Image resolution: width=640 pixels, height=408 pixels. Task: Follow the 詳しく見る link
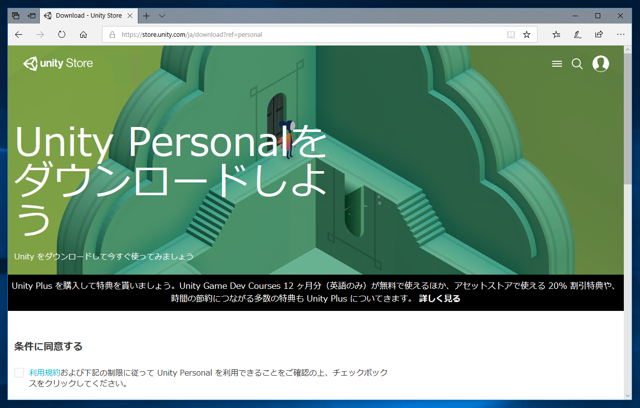(440, 299)
